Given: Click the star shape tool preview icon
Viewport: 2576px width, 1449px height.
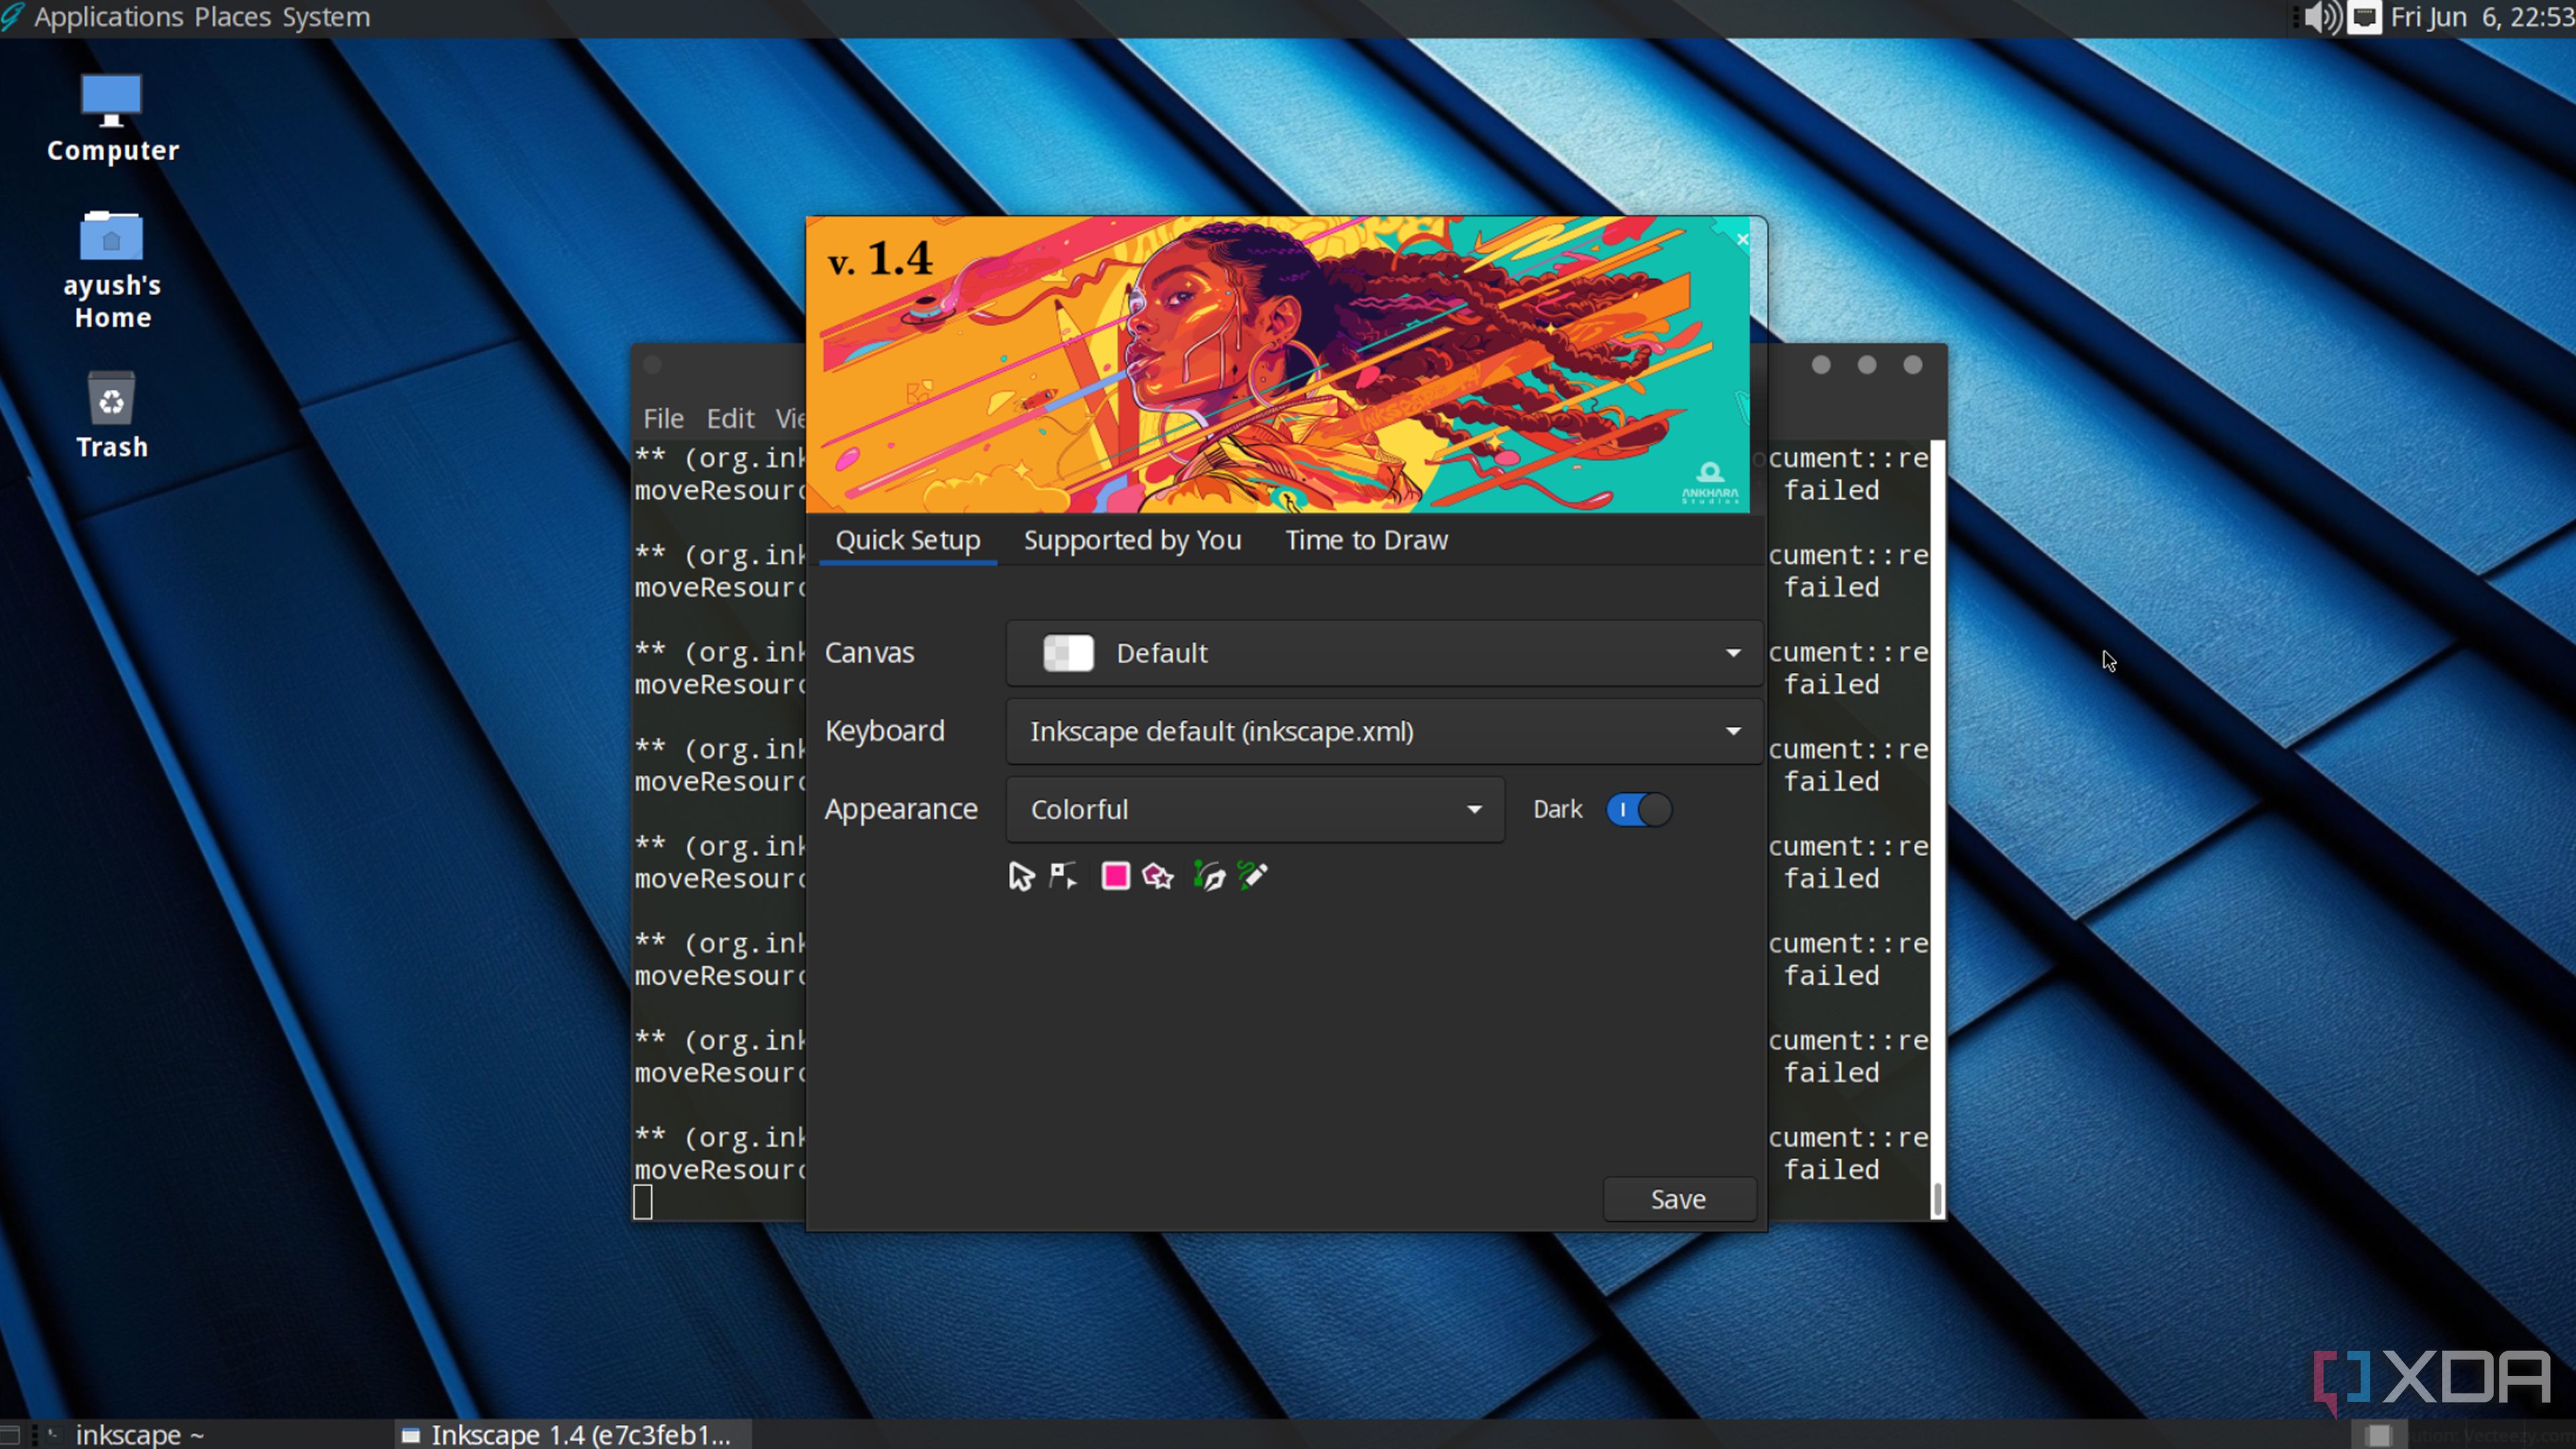Looking at the screenshot, I should pyautogui.click(x=1158, y=876).
